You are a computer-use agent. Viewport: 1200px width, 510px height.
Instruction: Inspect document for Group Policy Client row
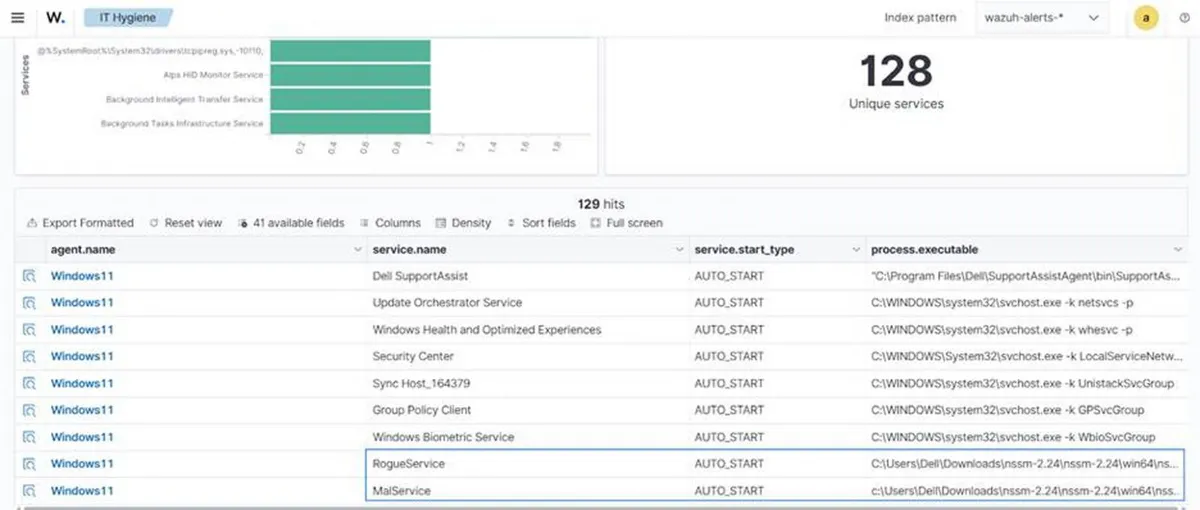click(x=29, y=410)
